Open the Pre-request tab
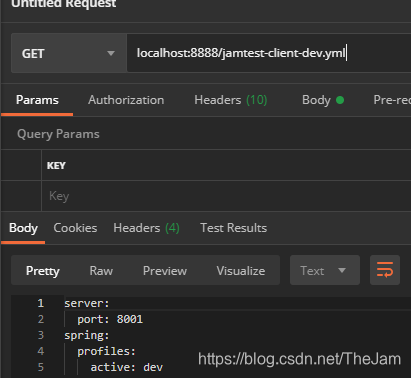Image resolution: width=411 pixels, height=378 pixels. click(x=392, y=100)
